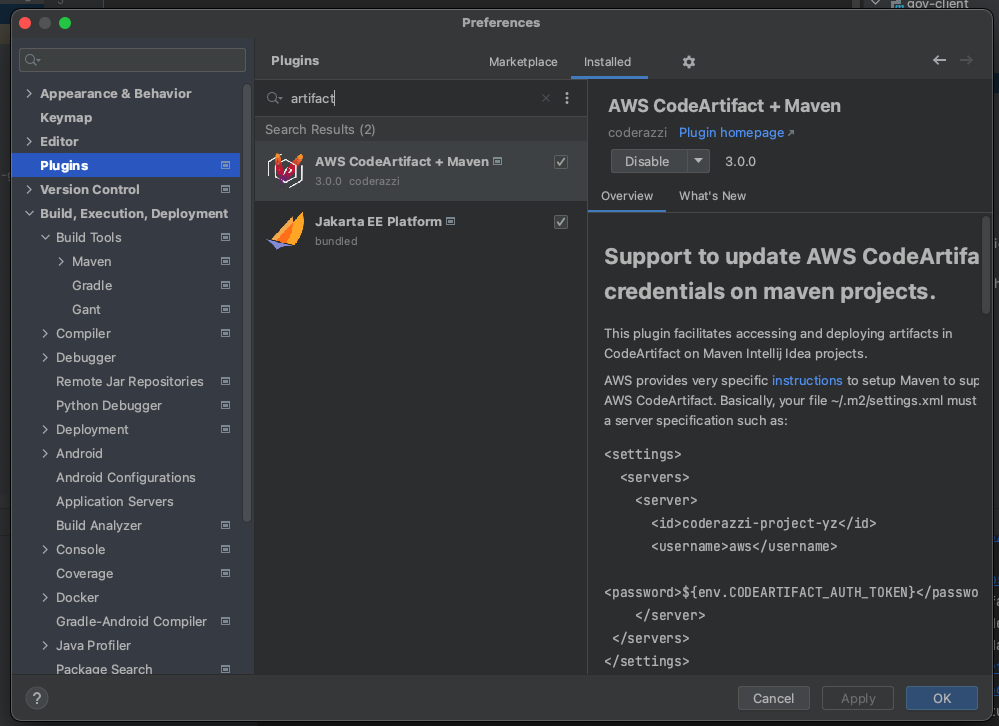Image resolution: width=999 pixels, height=726 pixels.
Task: Click project-level icon beside Build Tools
Action: 226,238
